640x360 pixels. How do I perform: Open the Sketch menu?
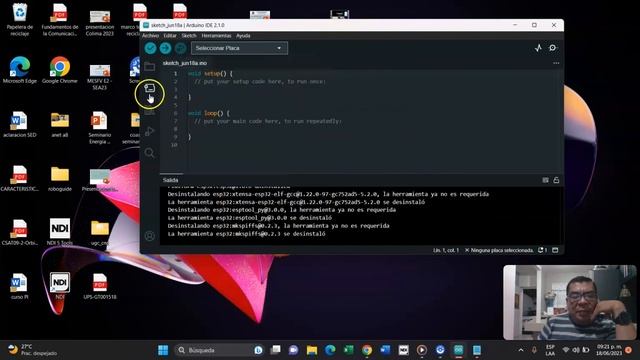click(189, 36)
